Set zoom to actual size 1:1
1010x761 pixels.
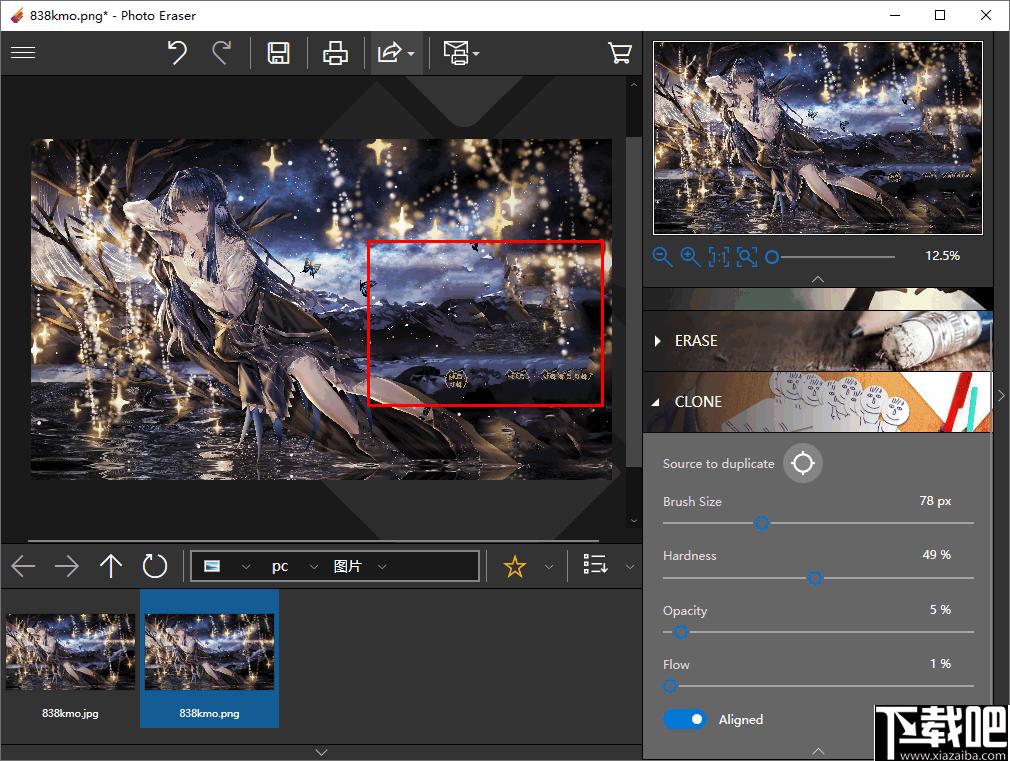coord(719,256)
